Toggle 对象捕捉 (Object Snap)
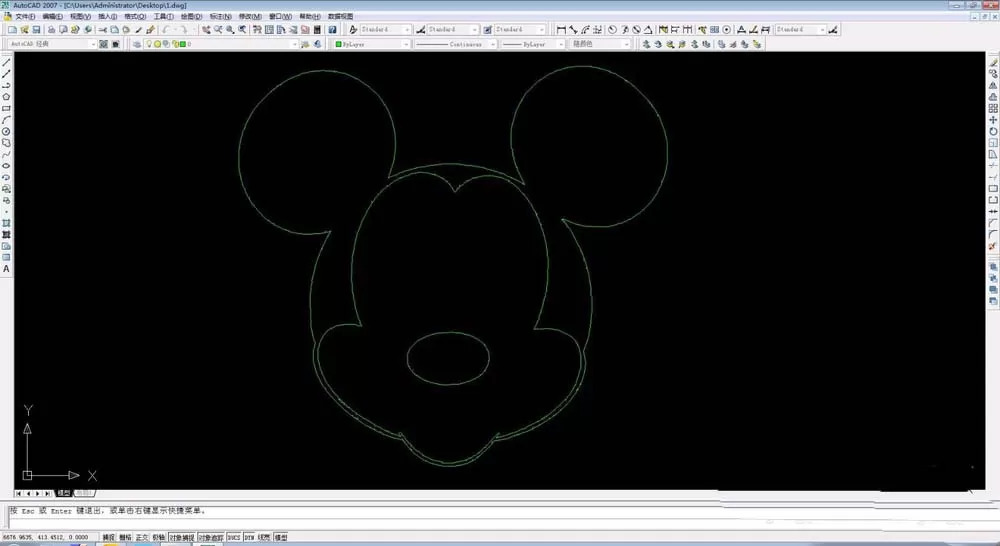 pyautogui.click(x=182, y=538)
